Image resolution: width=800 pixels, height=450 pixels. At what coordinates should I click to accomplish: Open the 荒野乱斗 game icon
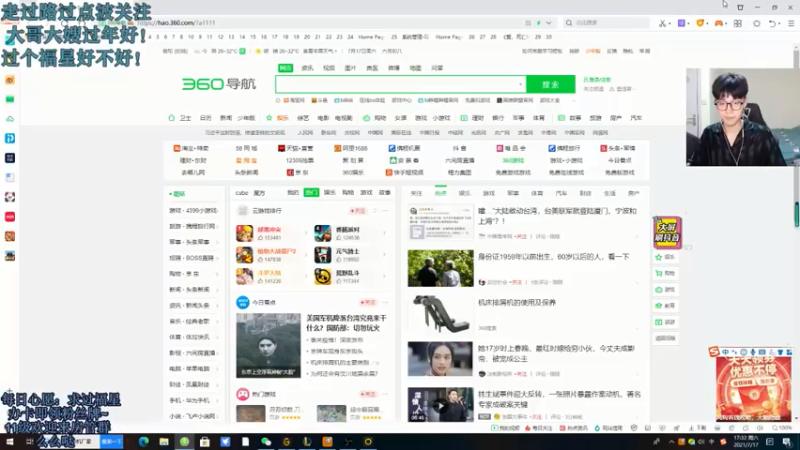pyautogui.click(x=322, y=277)
